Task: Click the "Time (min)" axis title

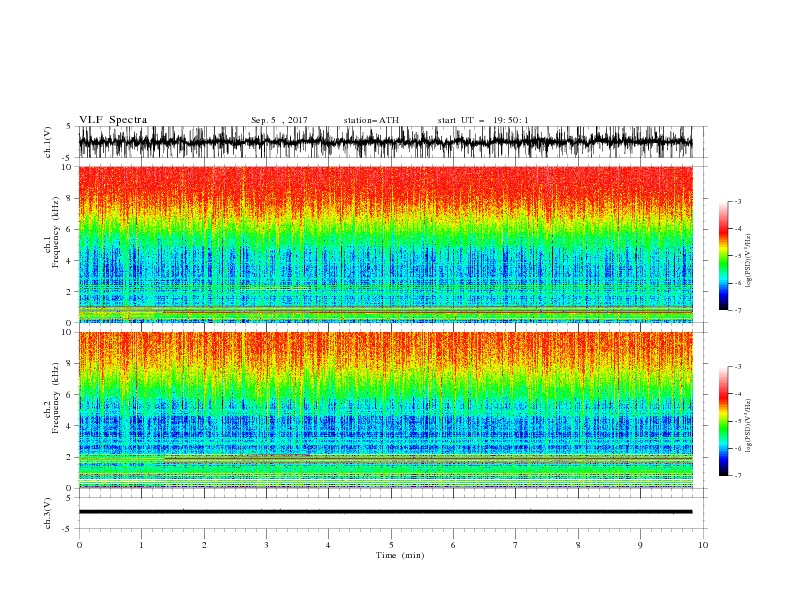Action: pos(400,555)
